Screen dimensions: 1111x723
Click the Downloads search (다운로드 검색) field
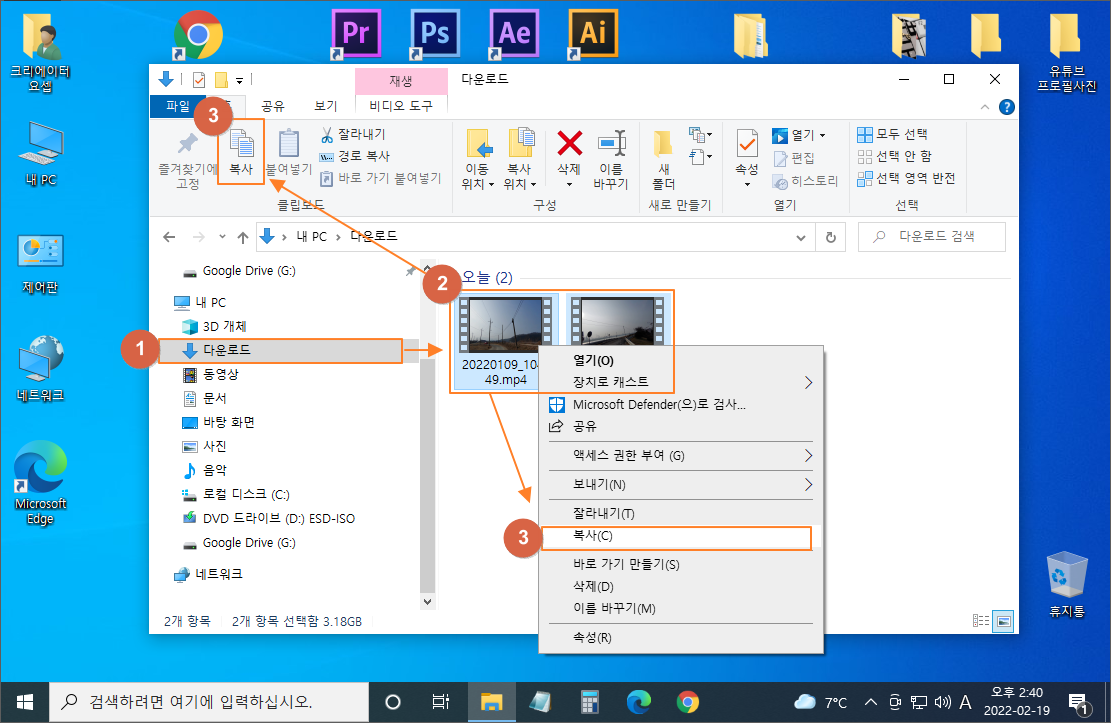932,237
